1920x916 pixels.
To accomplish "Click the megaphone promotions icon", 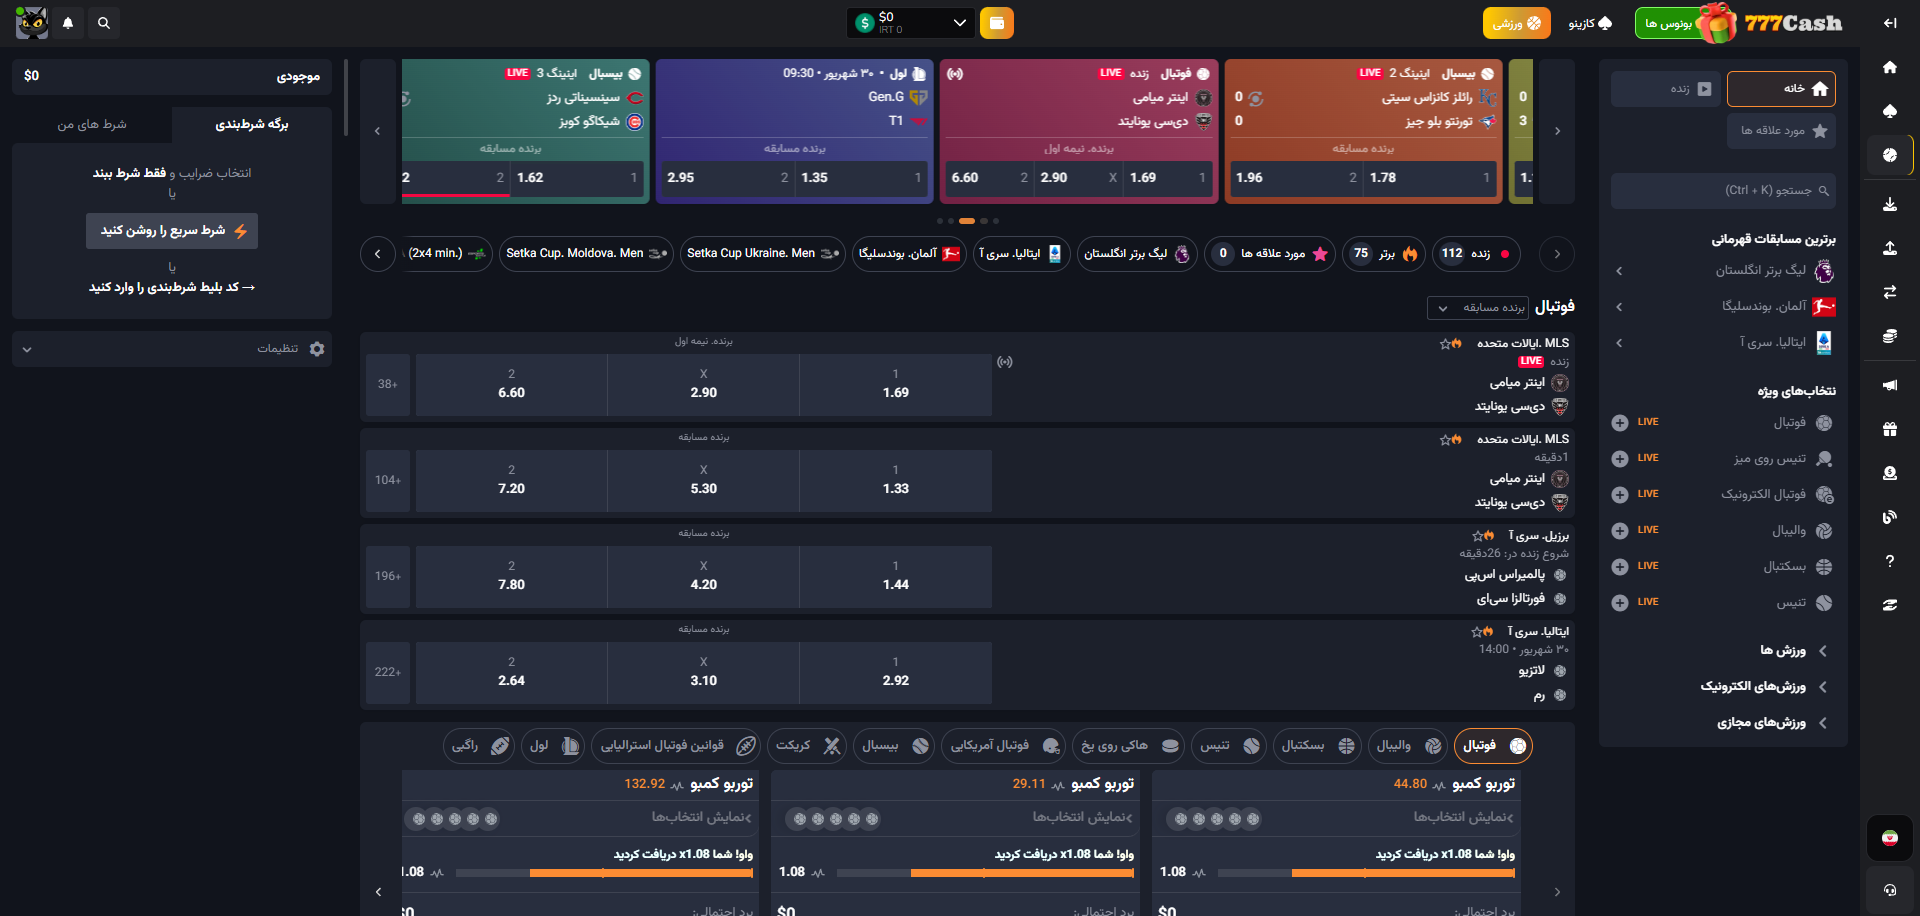I will (x=1889, y=385).
